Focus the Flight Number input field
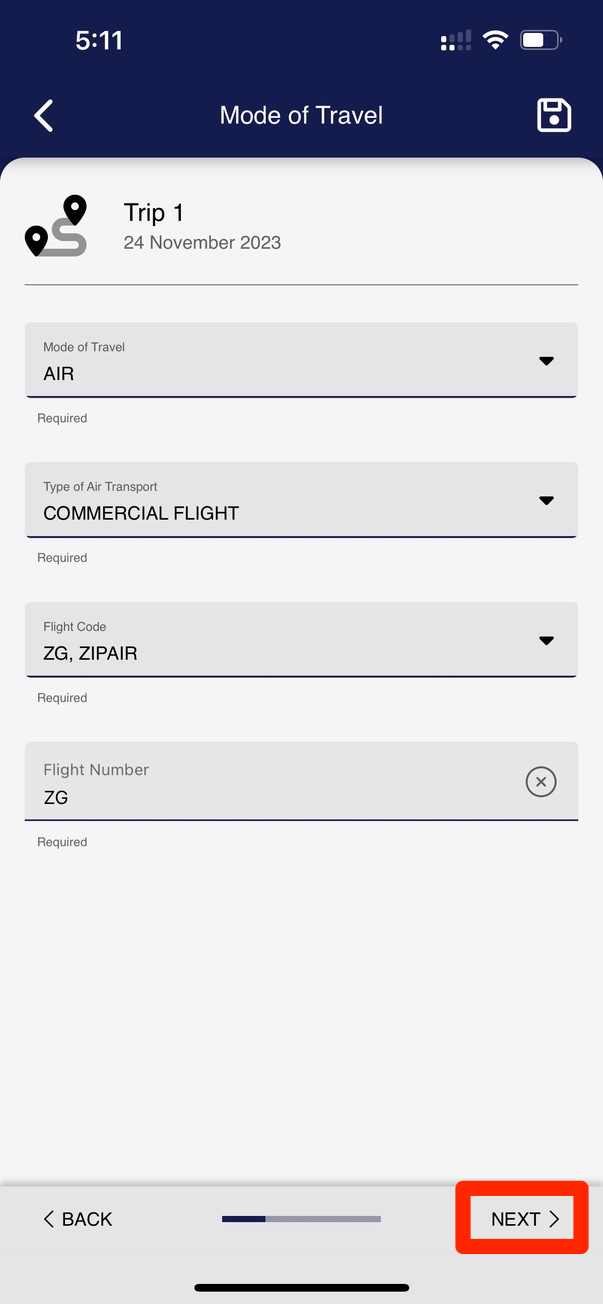Viewport: 603px width, 1304px height. [x=270, y=783]
